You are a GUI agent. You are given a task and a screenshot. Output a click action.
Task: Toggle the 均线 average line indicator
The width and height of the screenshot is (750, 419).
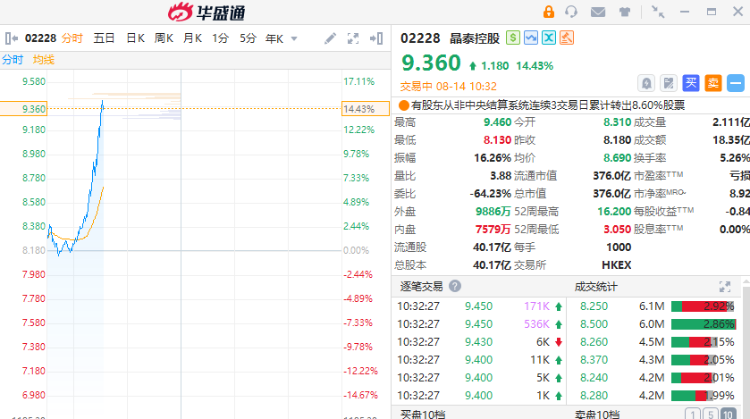point(43,60)
